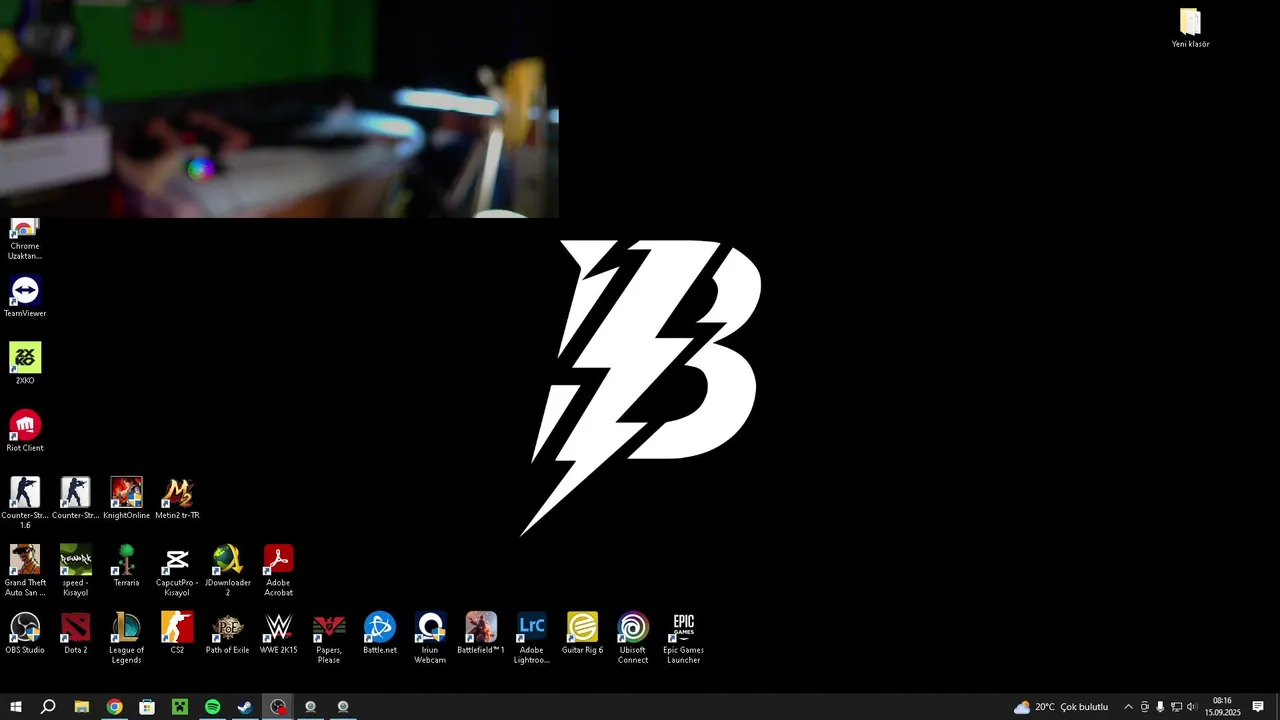Screen dimensions: 1280x720
Task: Click the Meet Now camera tray icon
Action: (1145, 707)
